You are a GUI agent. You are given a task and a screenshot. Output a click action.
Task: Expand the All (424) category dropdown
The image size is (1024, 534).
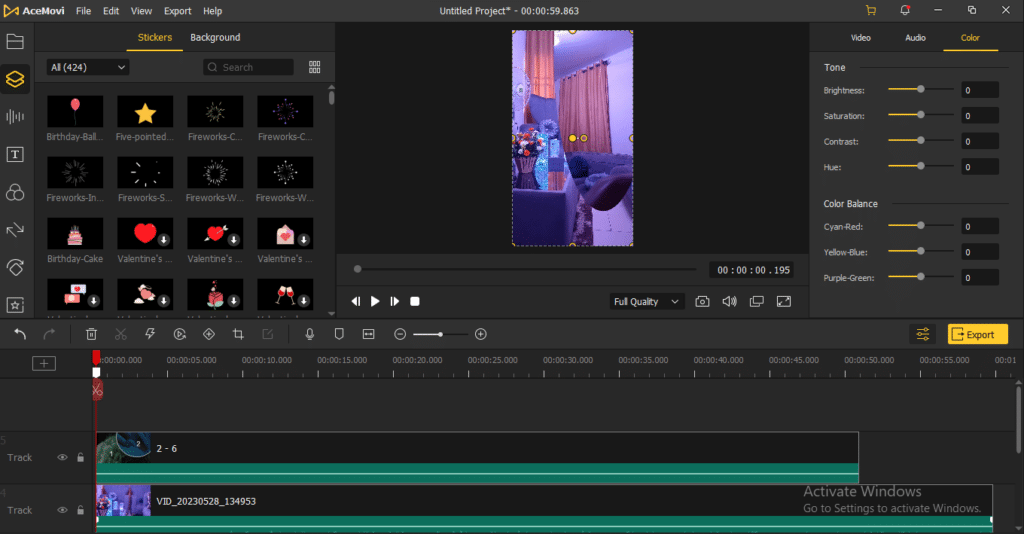click(x=88, y=67)
